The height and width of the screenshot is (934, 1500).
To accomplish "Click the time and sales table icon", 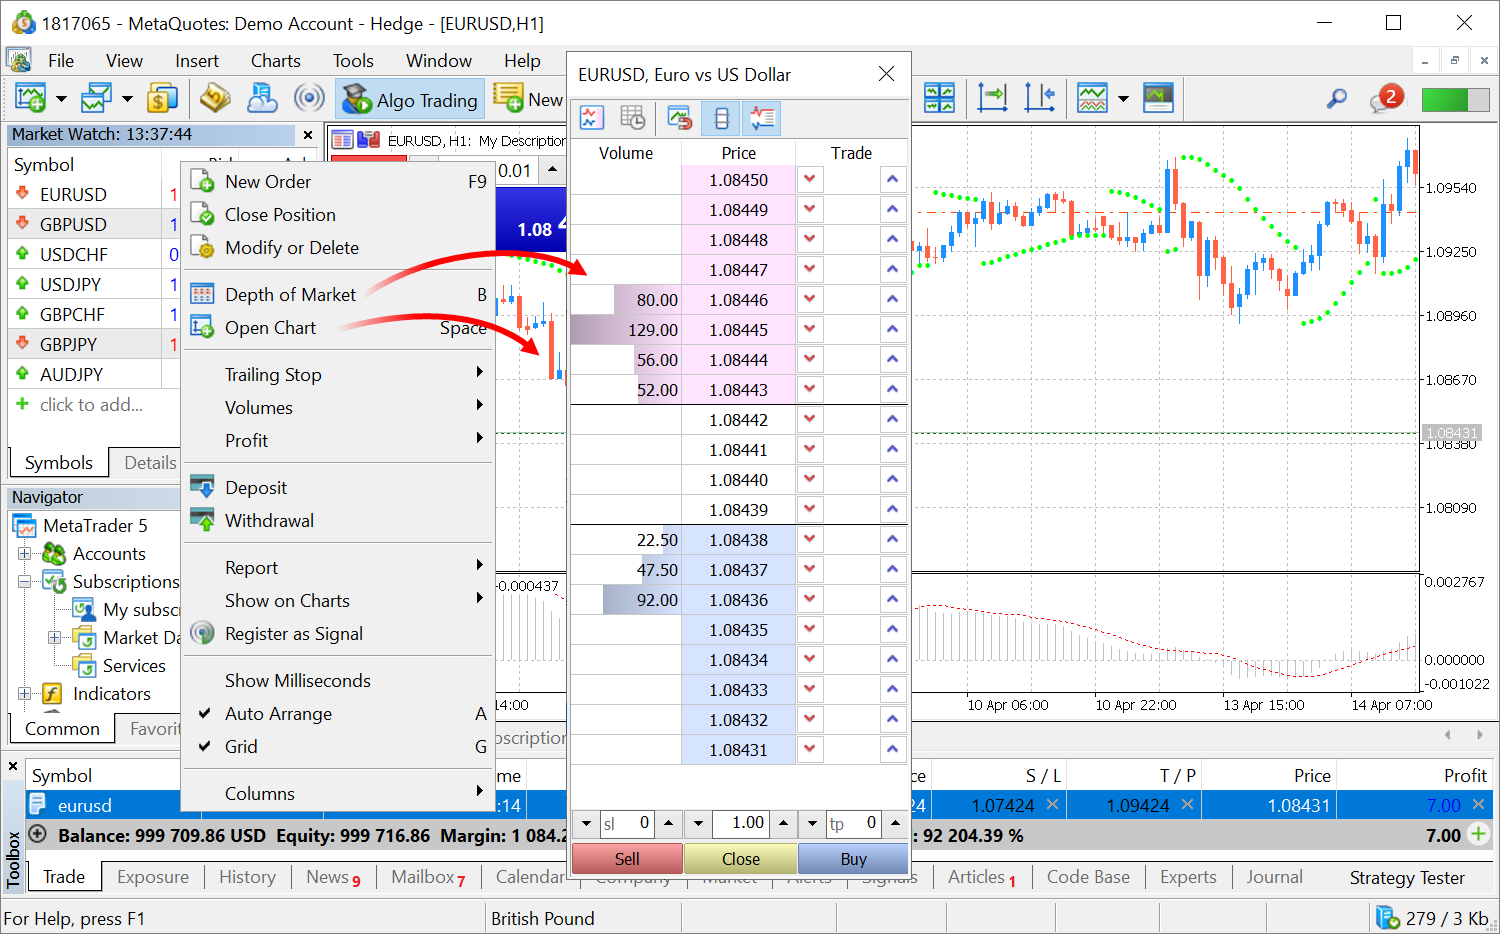I will (633, 118).
